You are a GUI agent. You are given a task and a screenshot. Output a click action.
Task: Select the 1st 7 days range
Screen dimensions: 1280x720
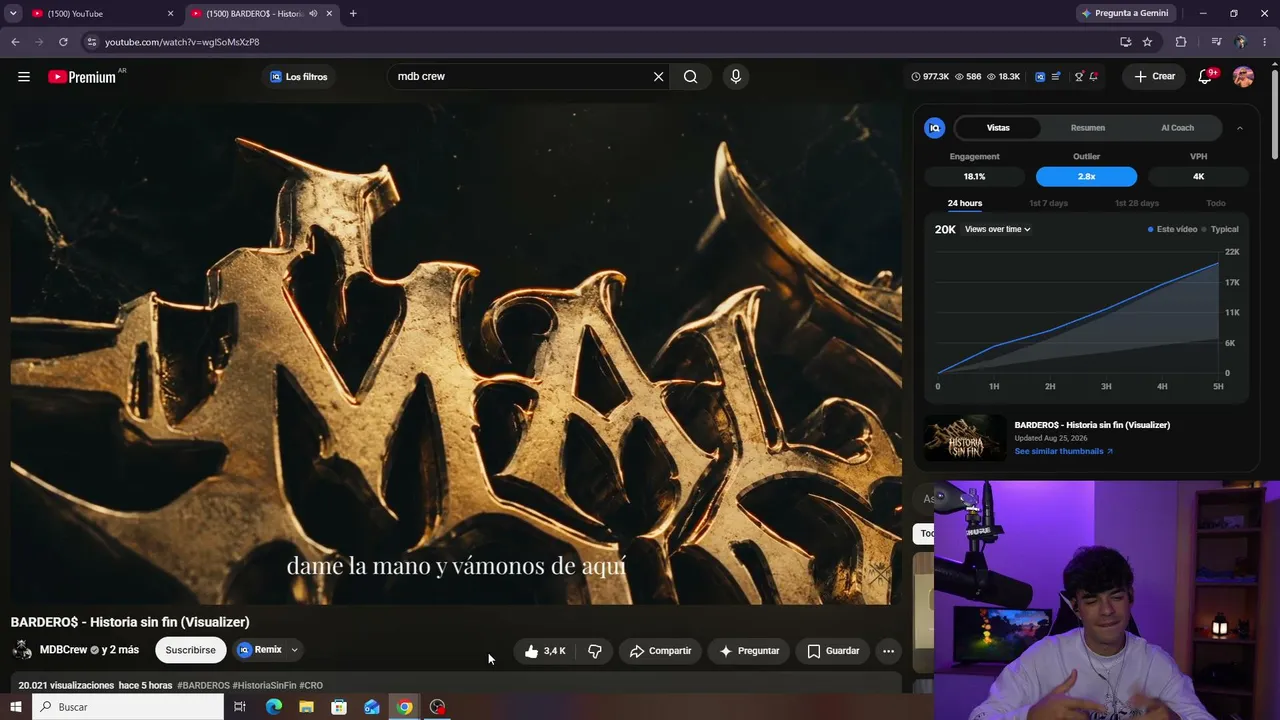pyautogui.click(x=1048, y=203)
